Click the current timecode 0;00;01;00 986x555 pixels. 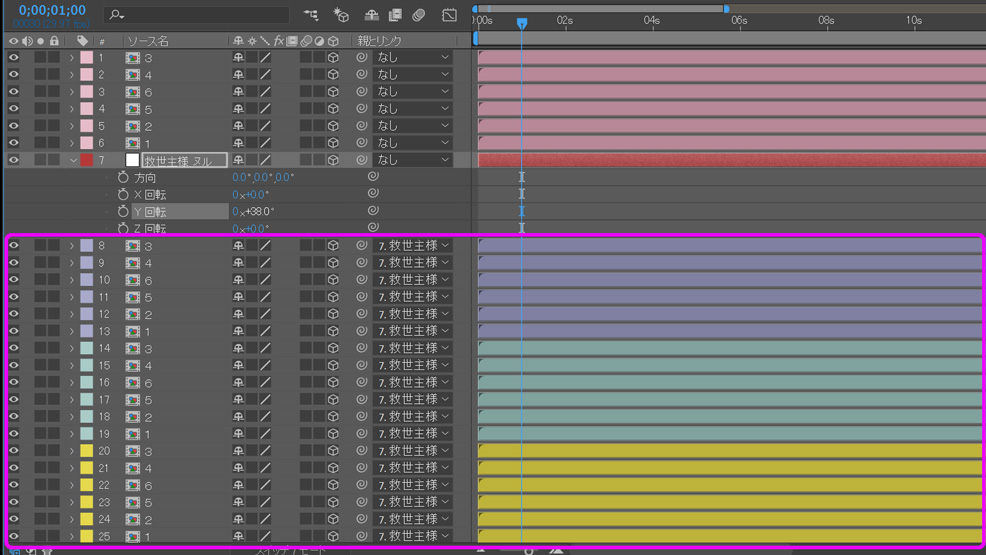click(52, 11)
